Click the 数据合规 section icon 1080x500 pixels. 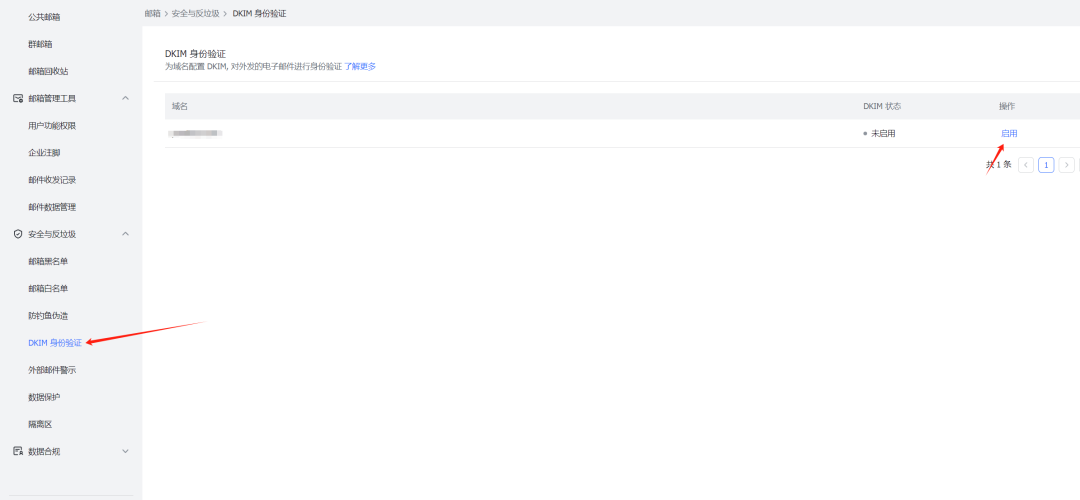[x=18, y=451]
